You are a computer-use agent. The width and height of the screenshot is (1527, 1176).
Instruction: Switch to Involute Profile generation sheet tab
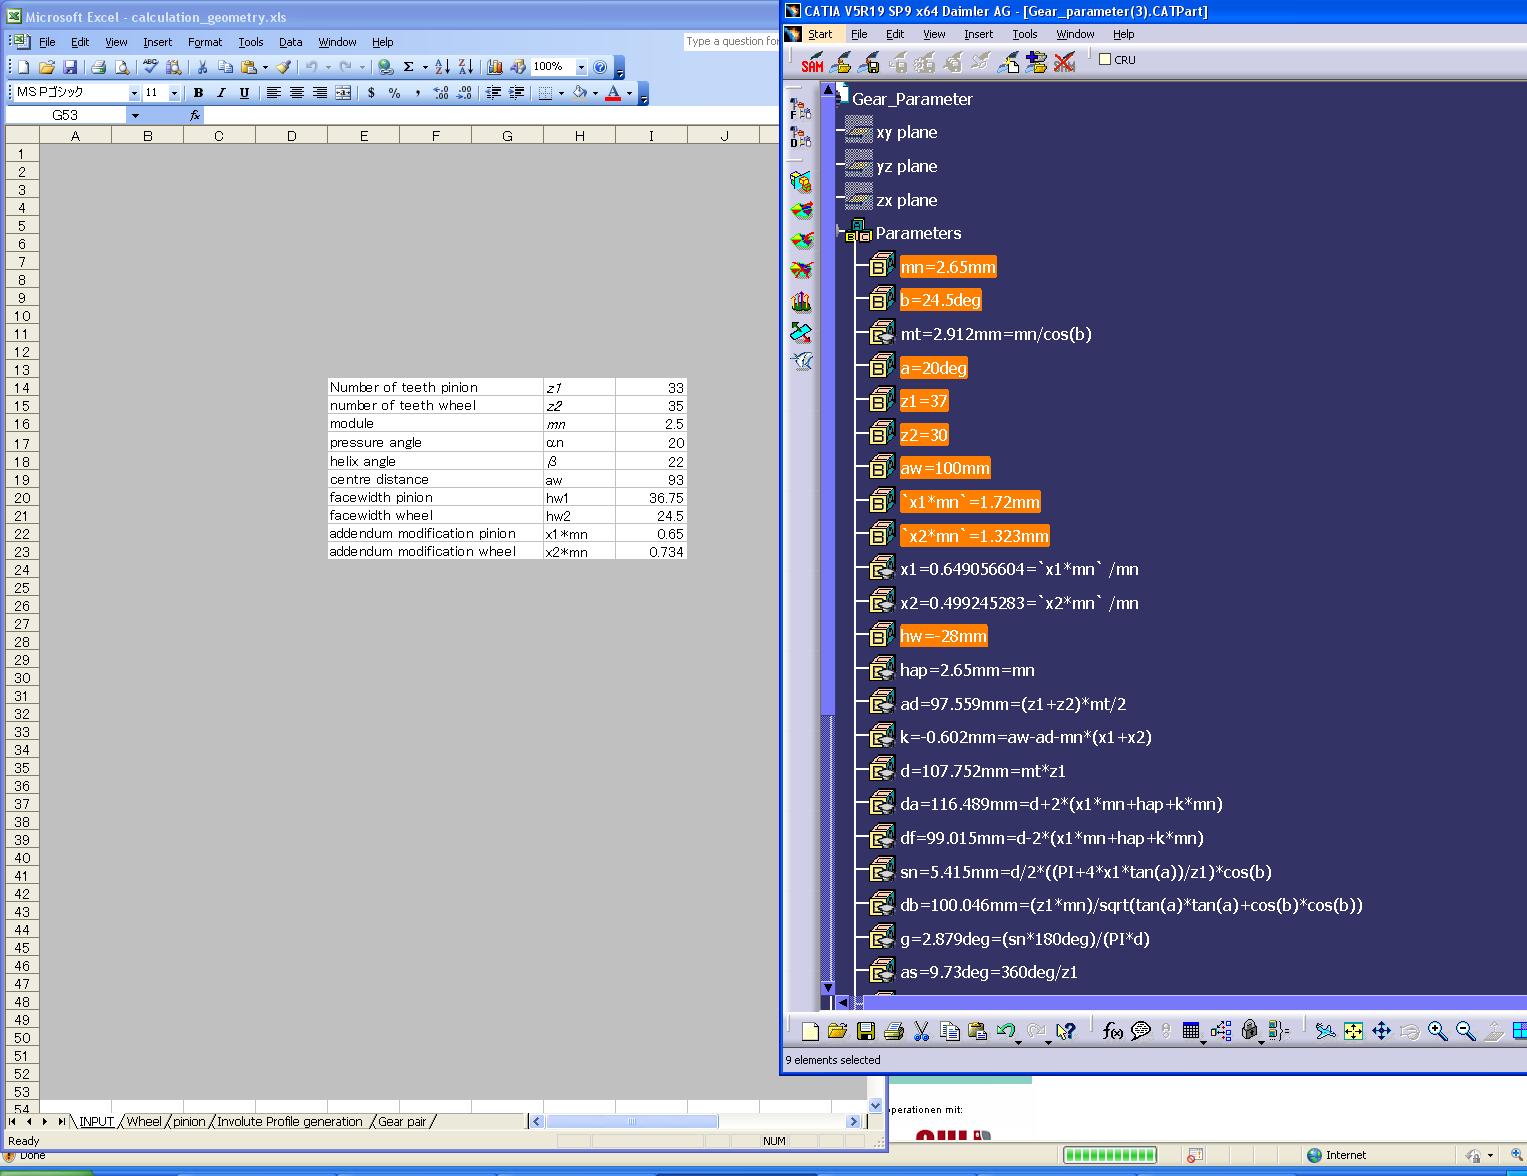(x=290, y=1121)
